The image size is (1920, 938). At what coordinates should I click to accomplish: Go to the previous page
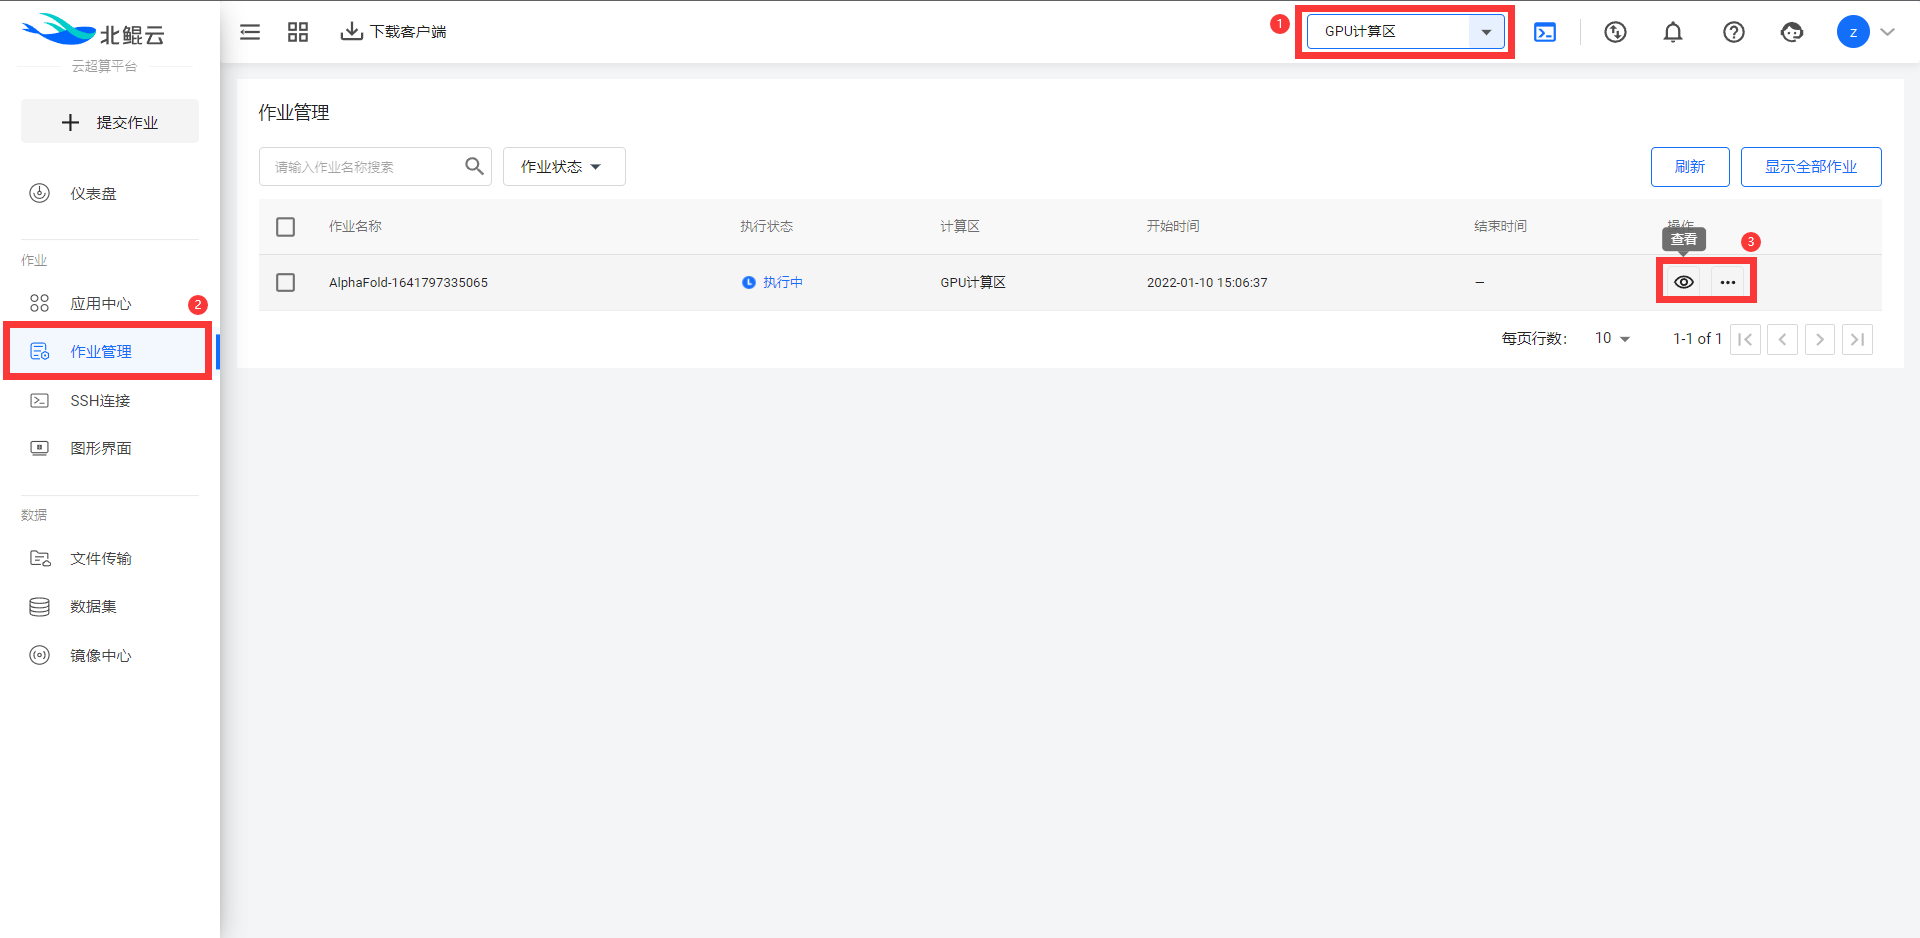(1782, 340)
